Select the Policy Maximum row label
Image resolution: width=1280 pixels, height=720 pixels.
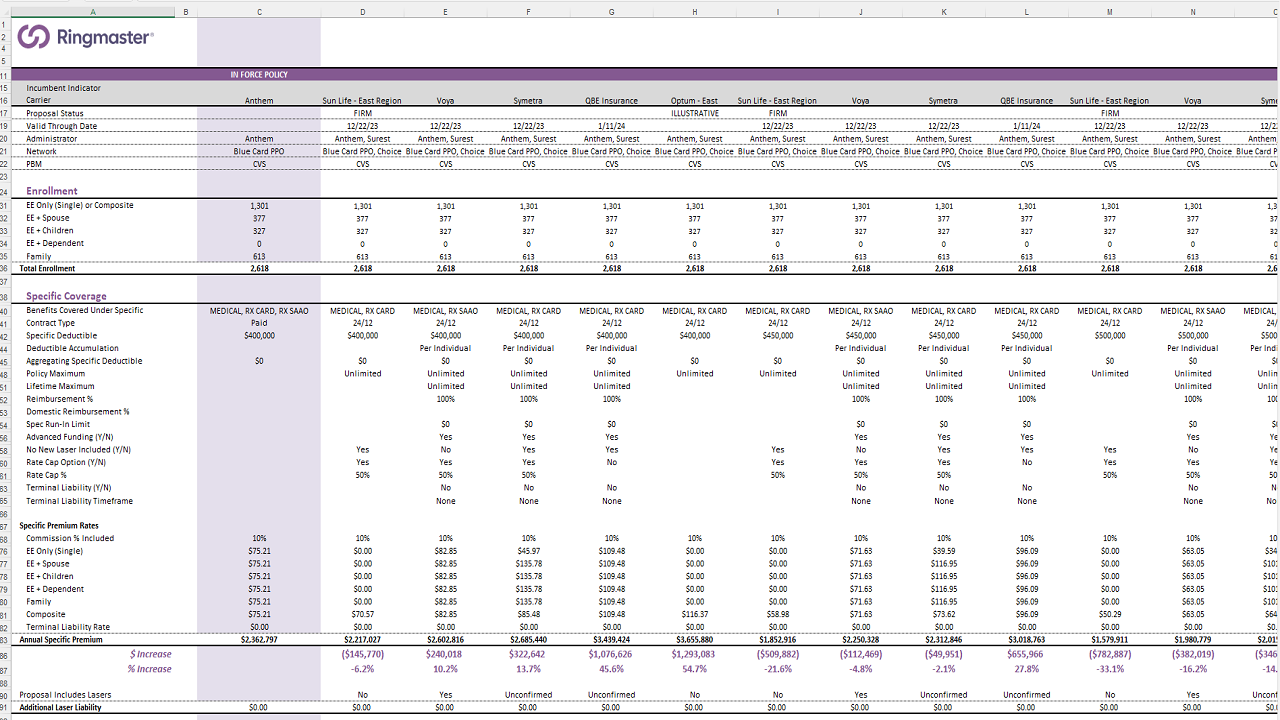[x=56, y=373]
